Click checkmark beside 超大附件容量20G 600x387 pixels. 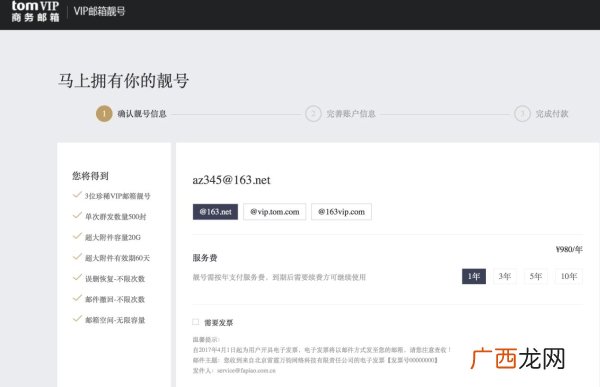[x=77, y=236]
